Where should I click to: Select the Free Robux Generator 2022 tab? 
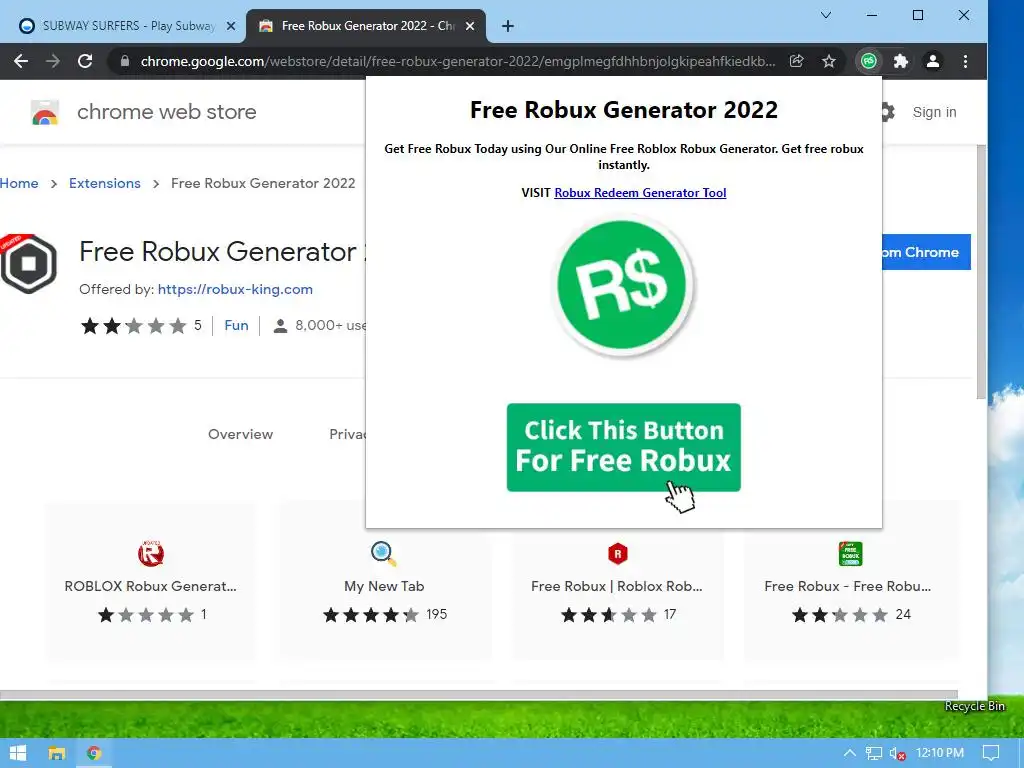point(366,26)
